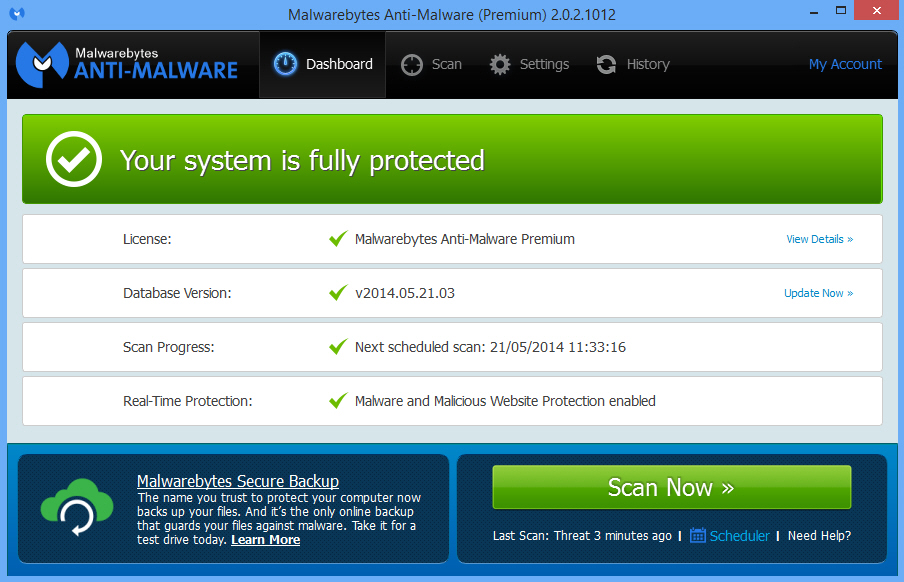Viewport: 904px width, 582px height.
Task: Minimize the Malwarebytes window
Action: 814,12
